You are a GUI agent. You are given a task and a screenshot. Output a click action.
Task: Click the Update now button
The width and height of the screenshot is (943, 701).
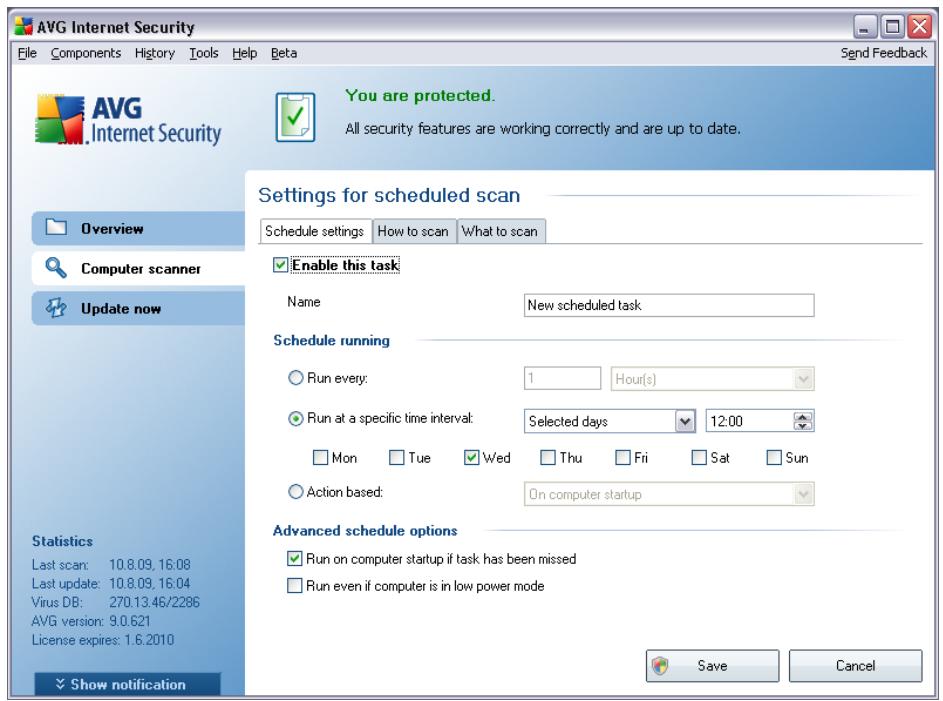(138, 308)
